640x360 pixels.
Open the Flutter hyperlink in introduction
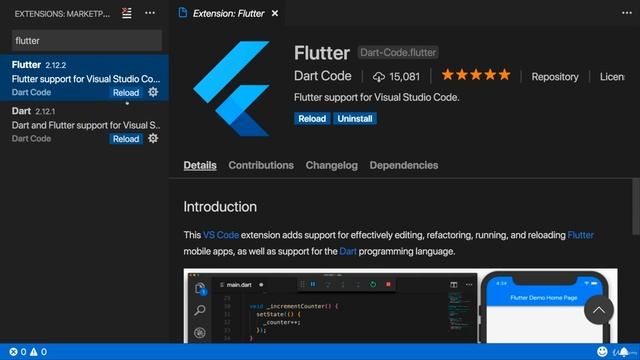580,235
